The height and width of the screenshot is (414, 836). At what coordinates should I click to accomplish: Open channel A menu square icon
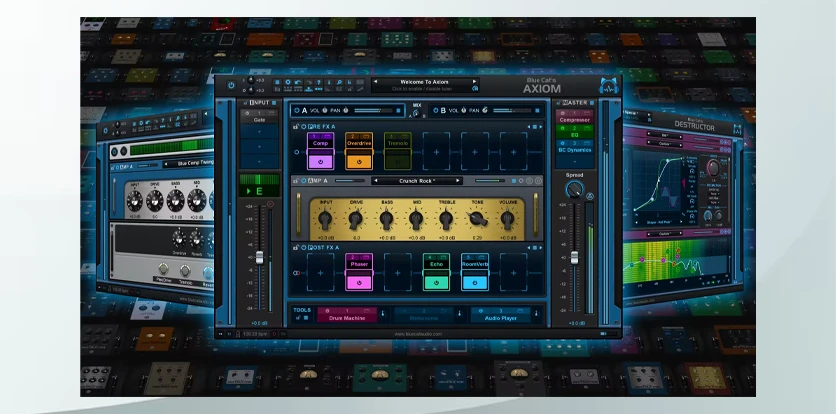(398, 110)
